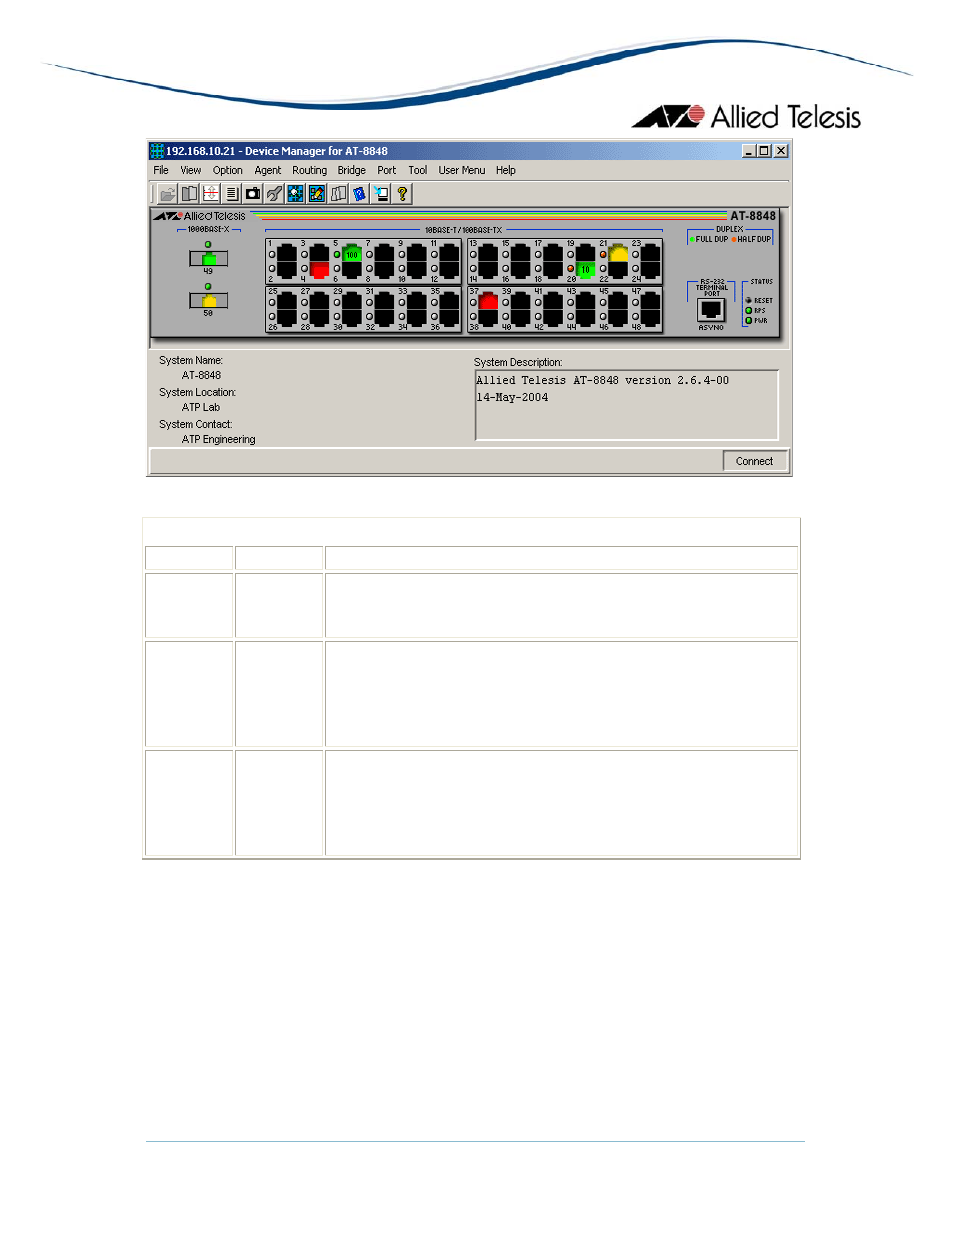Select port 13 on the switch
Screen dimensions: 954x1235
pos(489,251)
